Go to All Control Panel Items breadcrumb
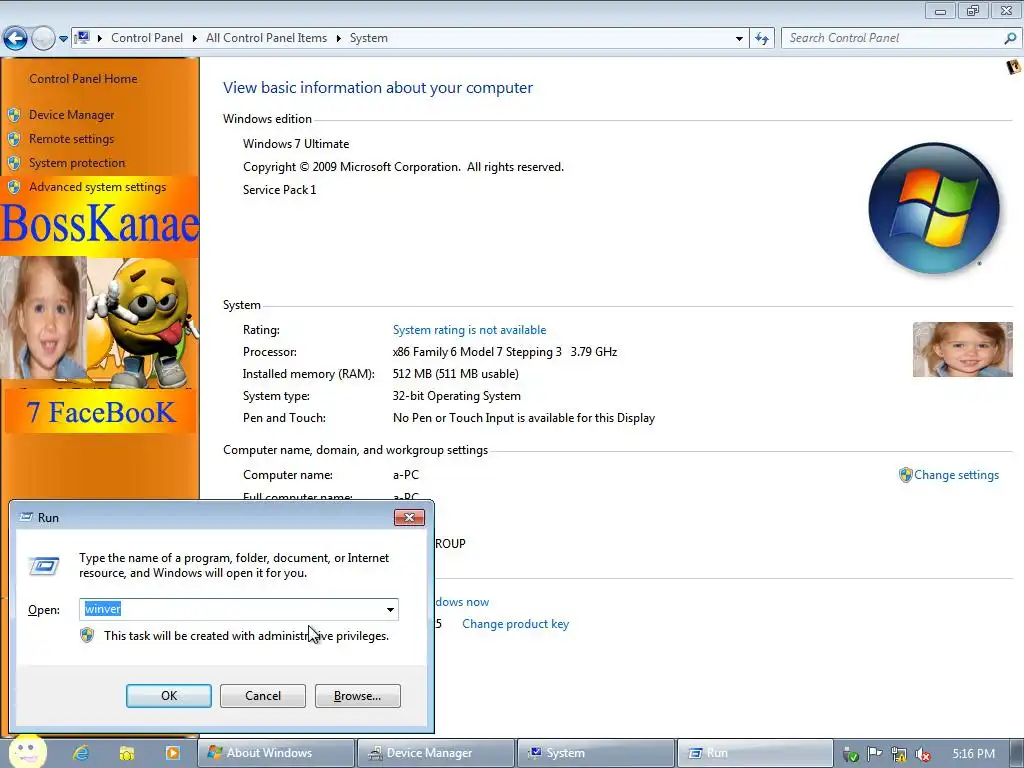Viewport: 1024px width, 768px height. pyautogui.click(x=266, y=38)
